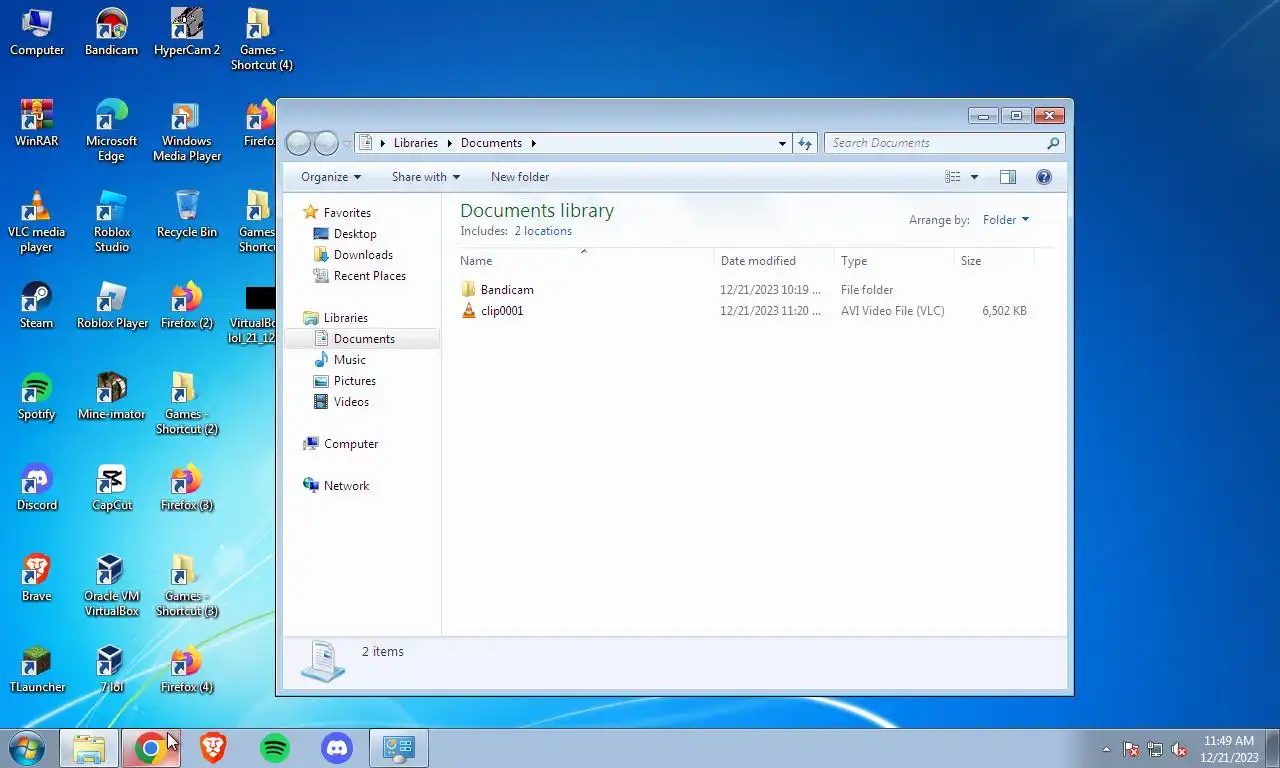1280x768 pixels.
Task: Open recent pages arrow beside forward button
Action: point(346,143)
